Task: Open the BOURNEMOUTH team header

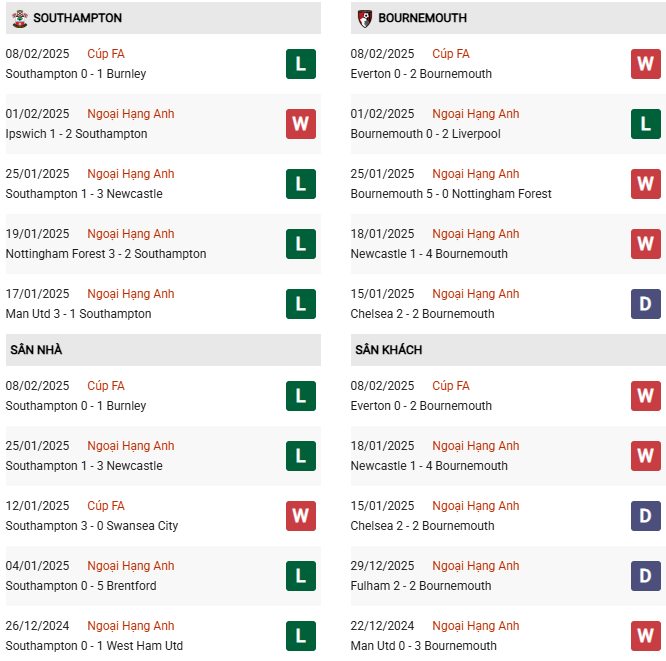Action: [x=422, y=18]
